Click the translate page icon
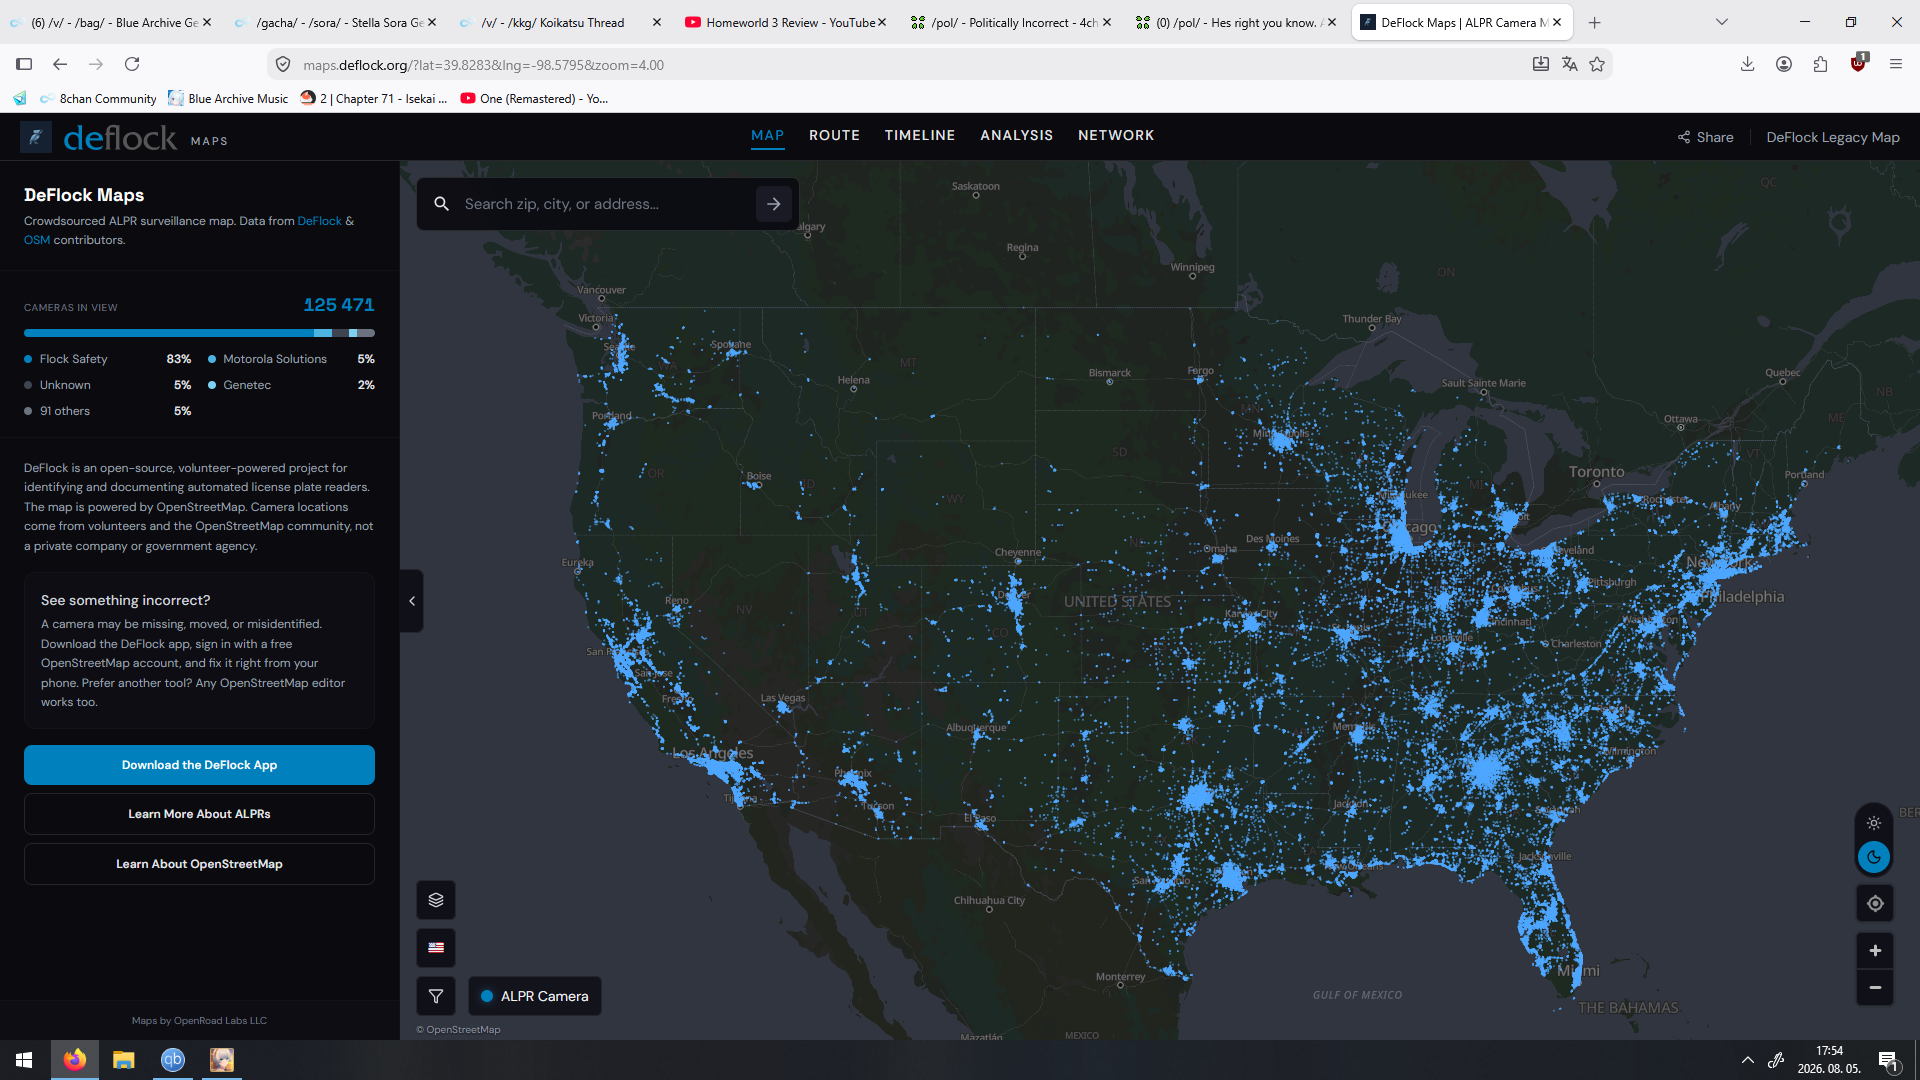This screenshot has height=1080, width=1920. [x=1569, y=64]
